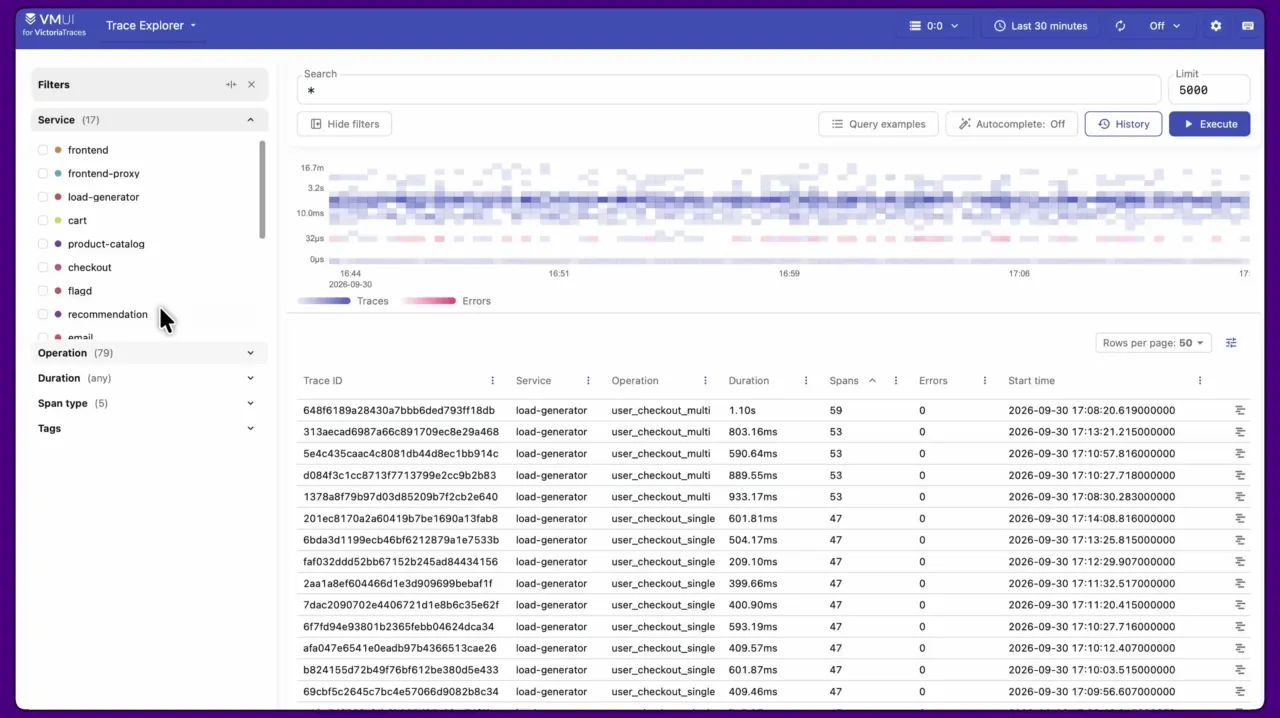Open Errors column options menu
The width and height of the screenshot is (1280, 718).
[985, 381]
